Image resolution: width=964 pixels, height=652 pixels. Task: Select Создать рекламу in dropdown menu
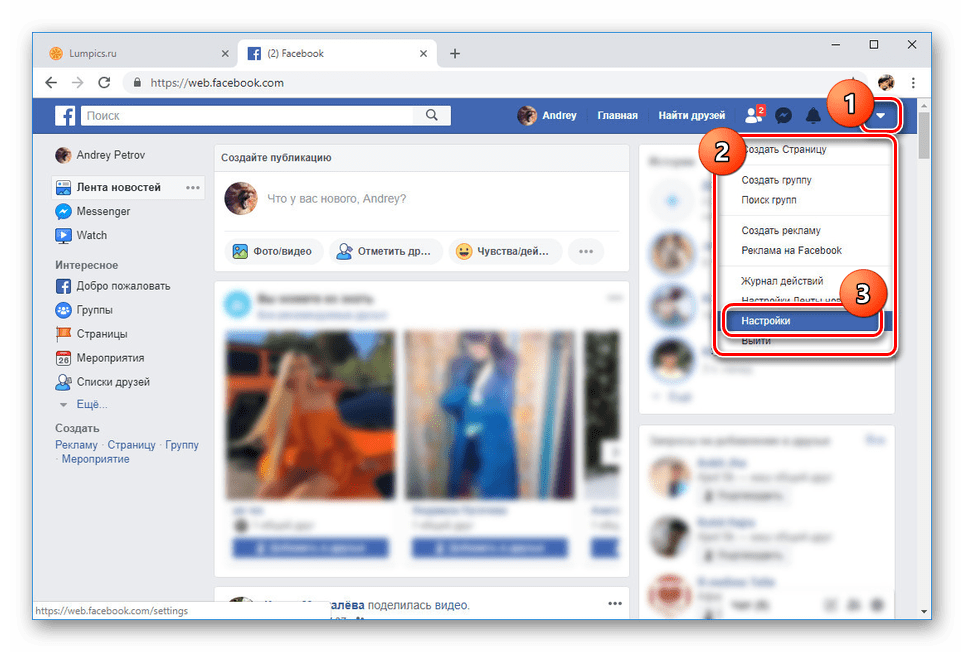pos(781,230)
